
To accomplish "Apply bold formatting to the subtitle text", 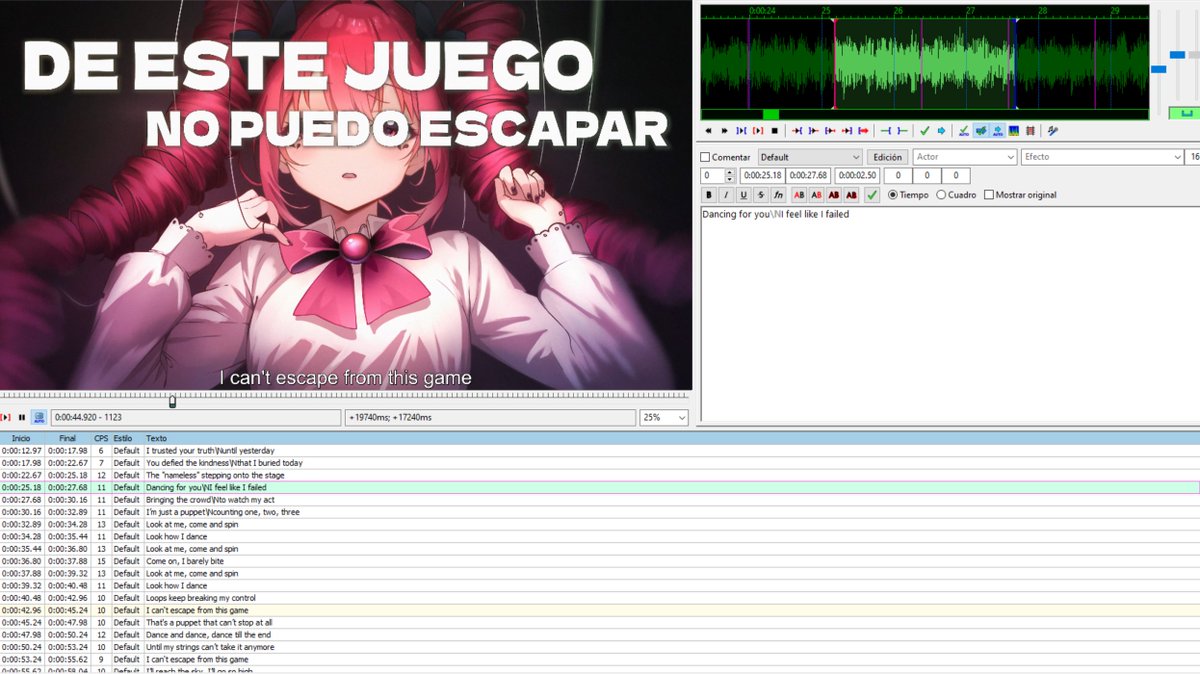I will 708,194.
